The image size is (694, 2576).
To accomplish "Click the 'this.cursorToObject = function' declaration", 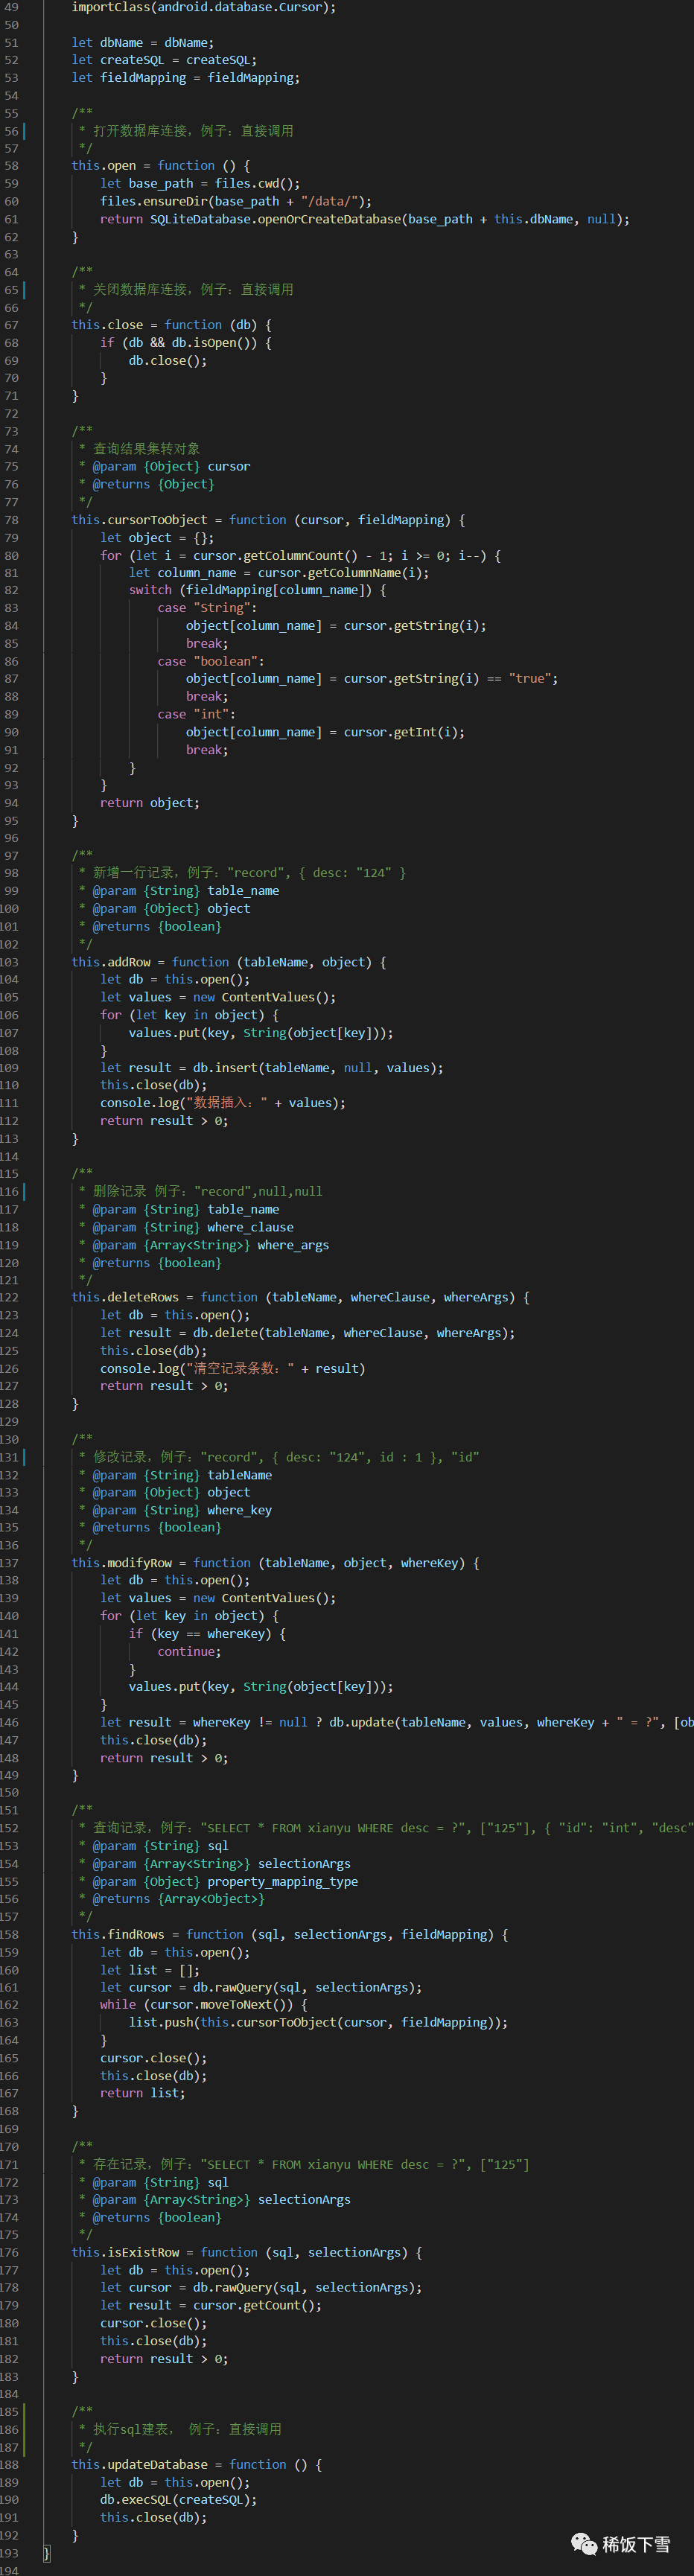I will tap(268, 520).
